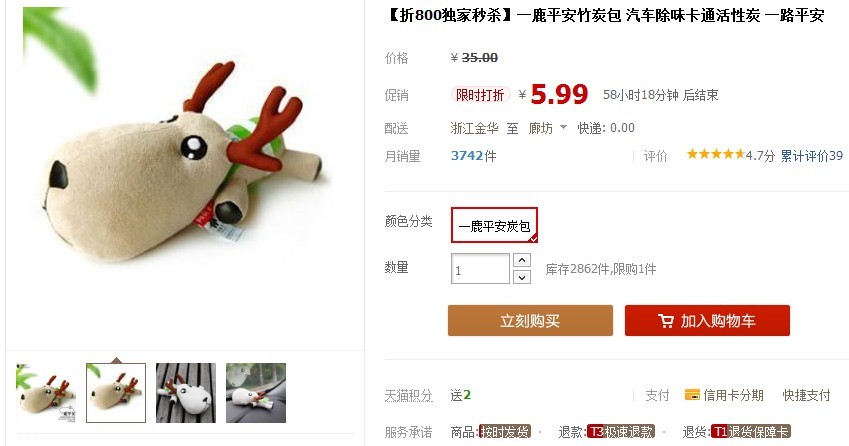Select the second highlighted deer thumbnail
The height and width of the screenshot is (446, 849).
(x=116, y=393)
